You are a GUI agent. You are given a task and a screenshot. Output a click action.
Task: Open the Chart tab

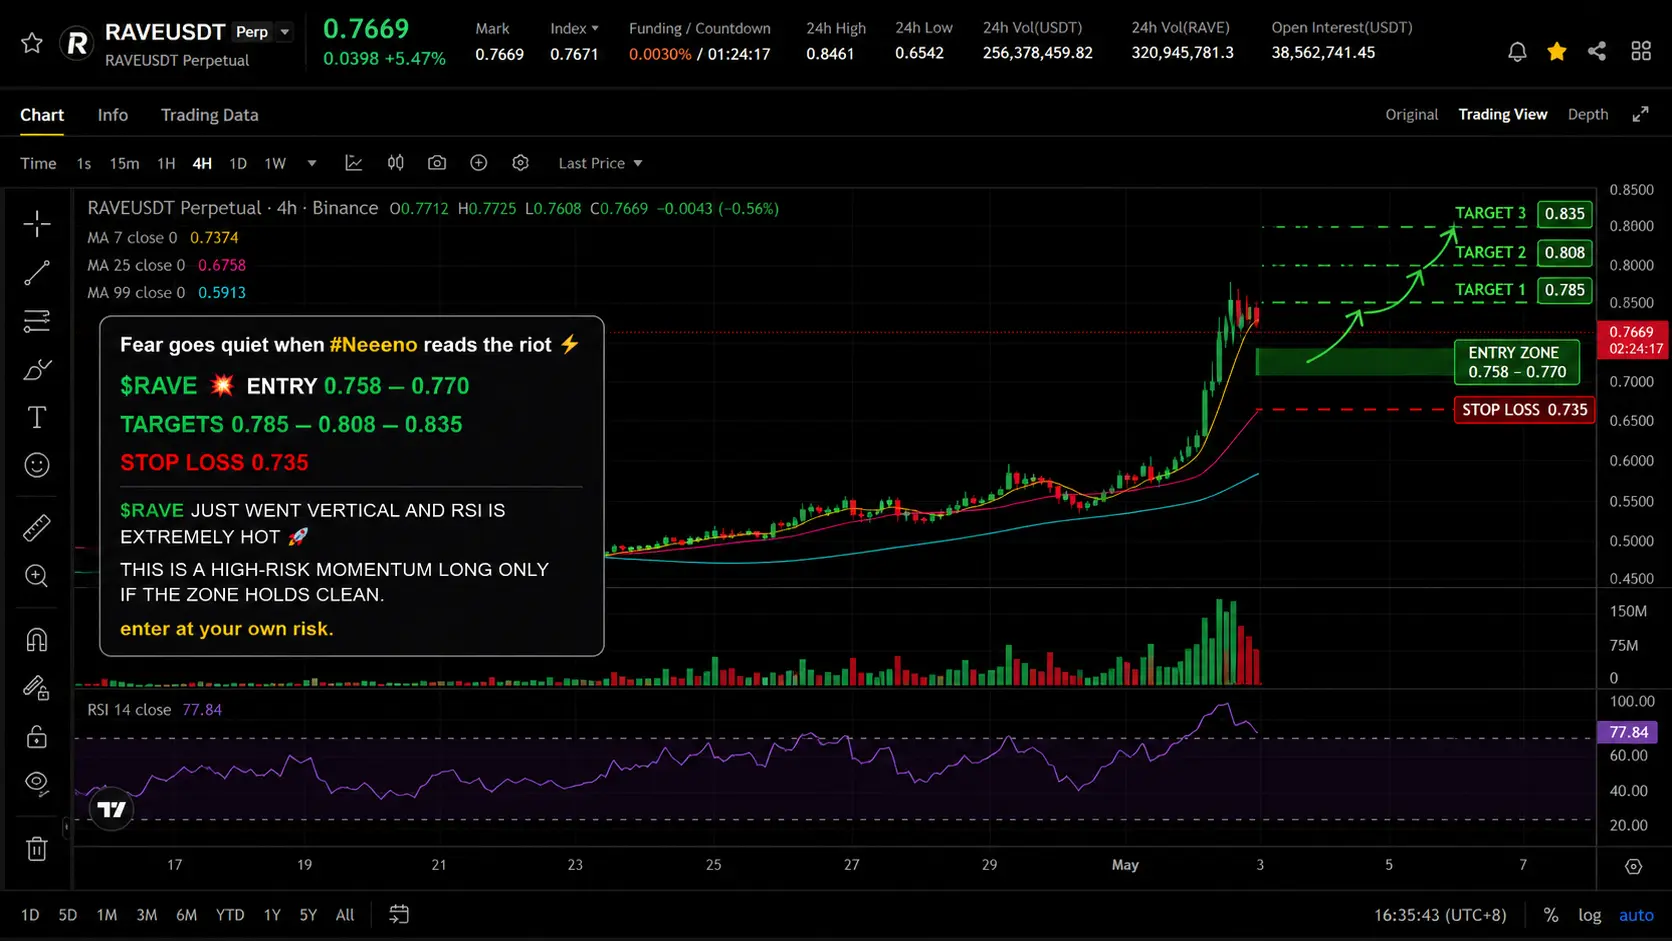[42, 115]
